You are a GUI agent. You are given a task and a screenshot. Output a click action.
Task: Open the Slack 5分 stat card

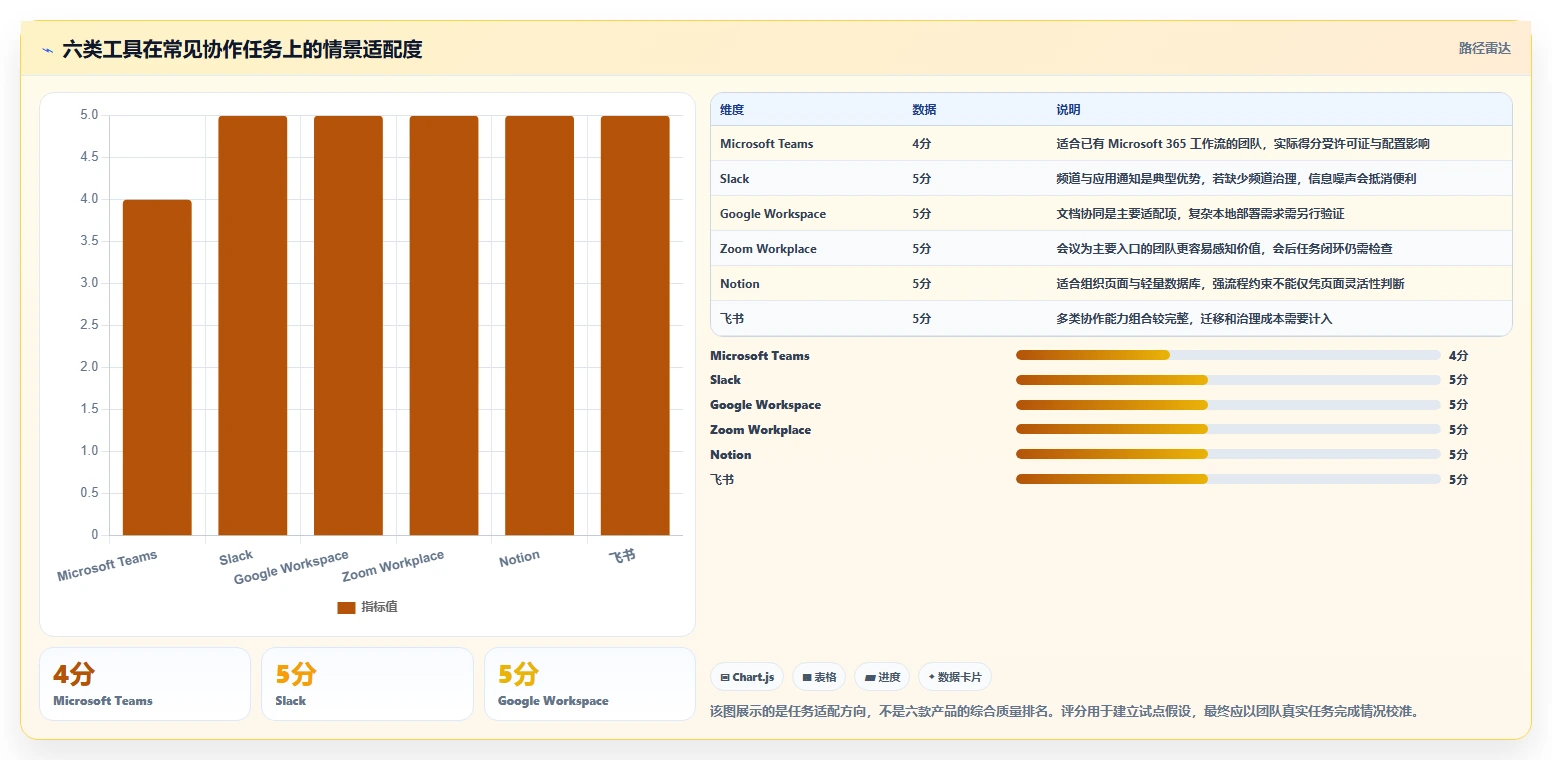pyautogui.click(x=367, y=684)
